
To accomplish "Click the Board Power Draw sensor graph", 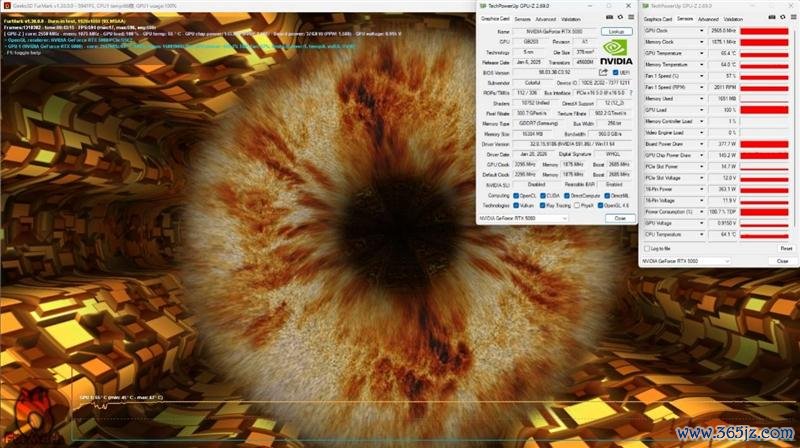I will pyautogui.click(x=764, y=144).
